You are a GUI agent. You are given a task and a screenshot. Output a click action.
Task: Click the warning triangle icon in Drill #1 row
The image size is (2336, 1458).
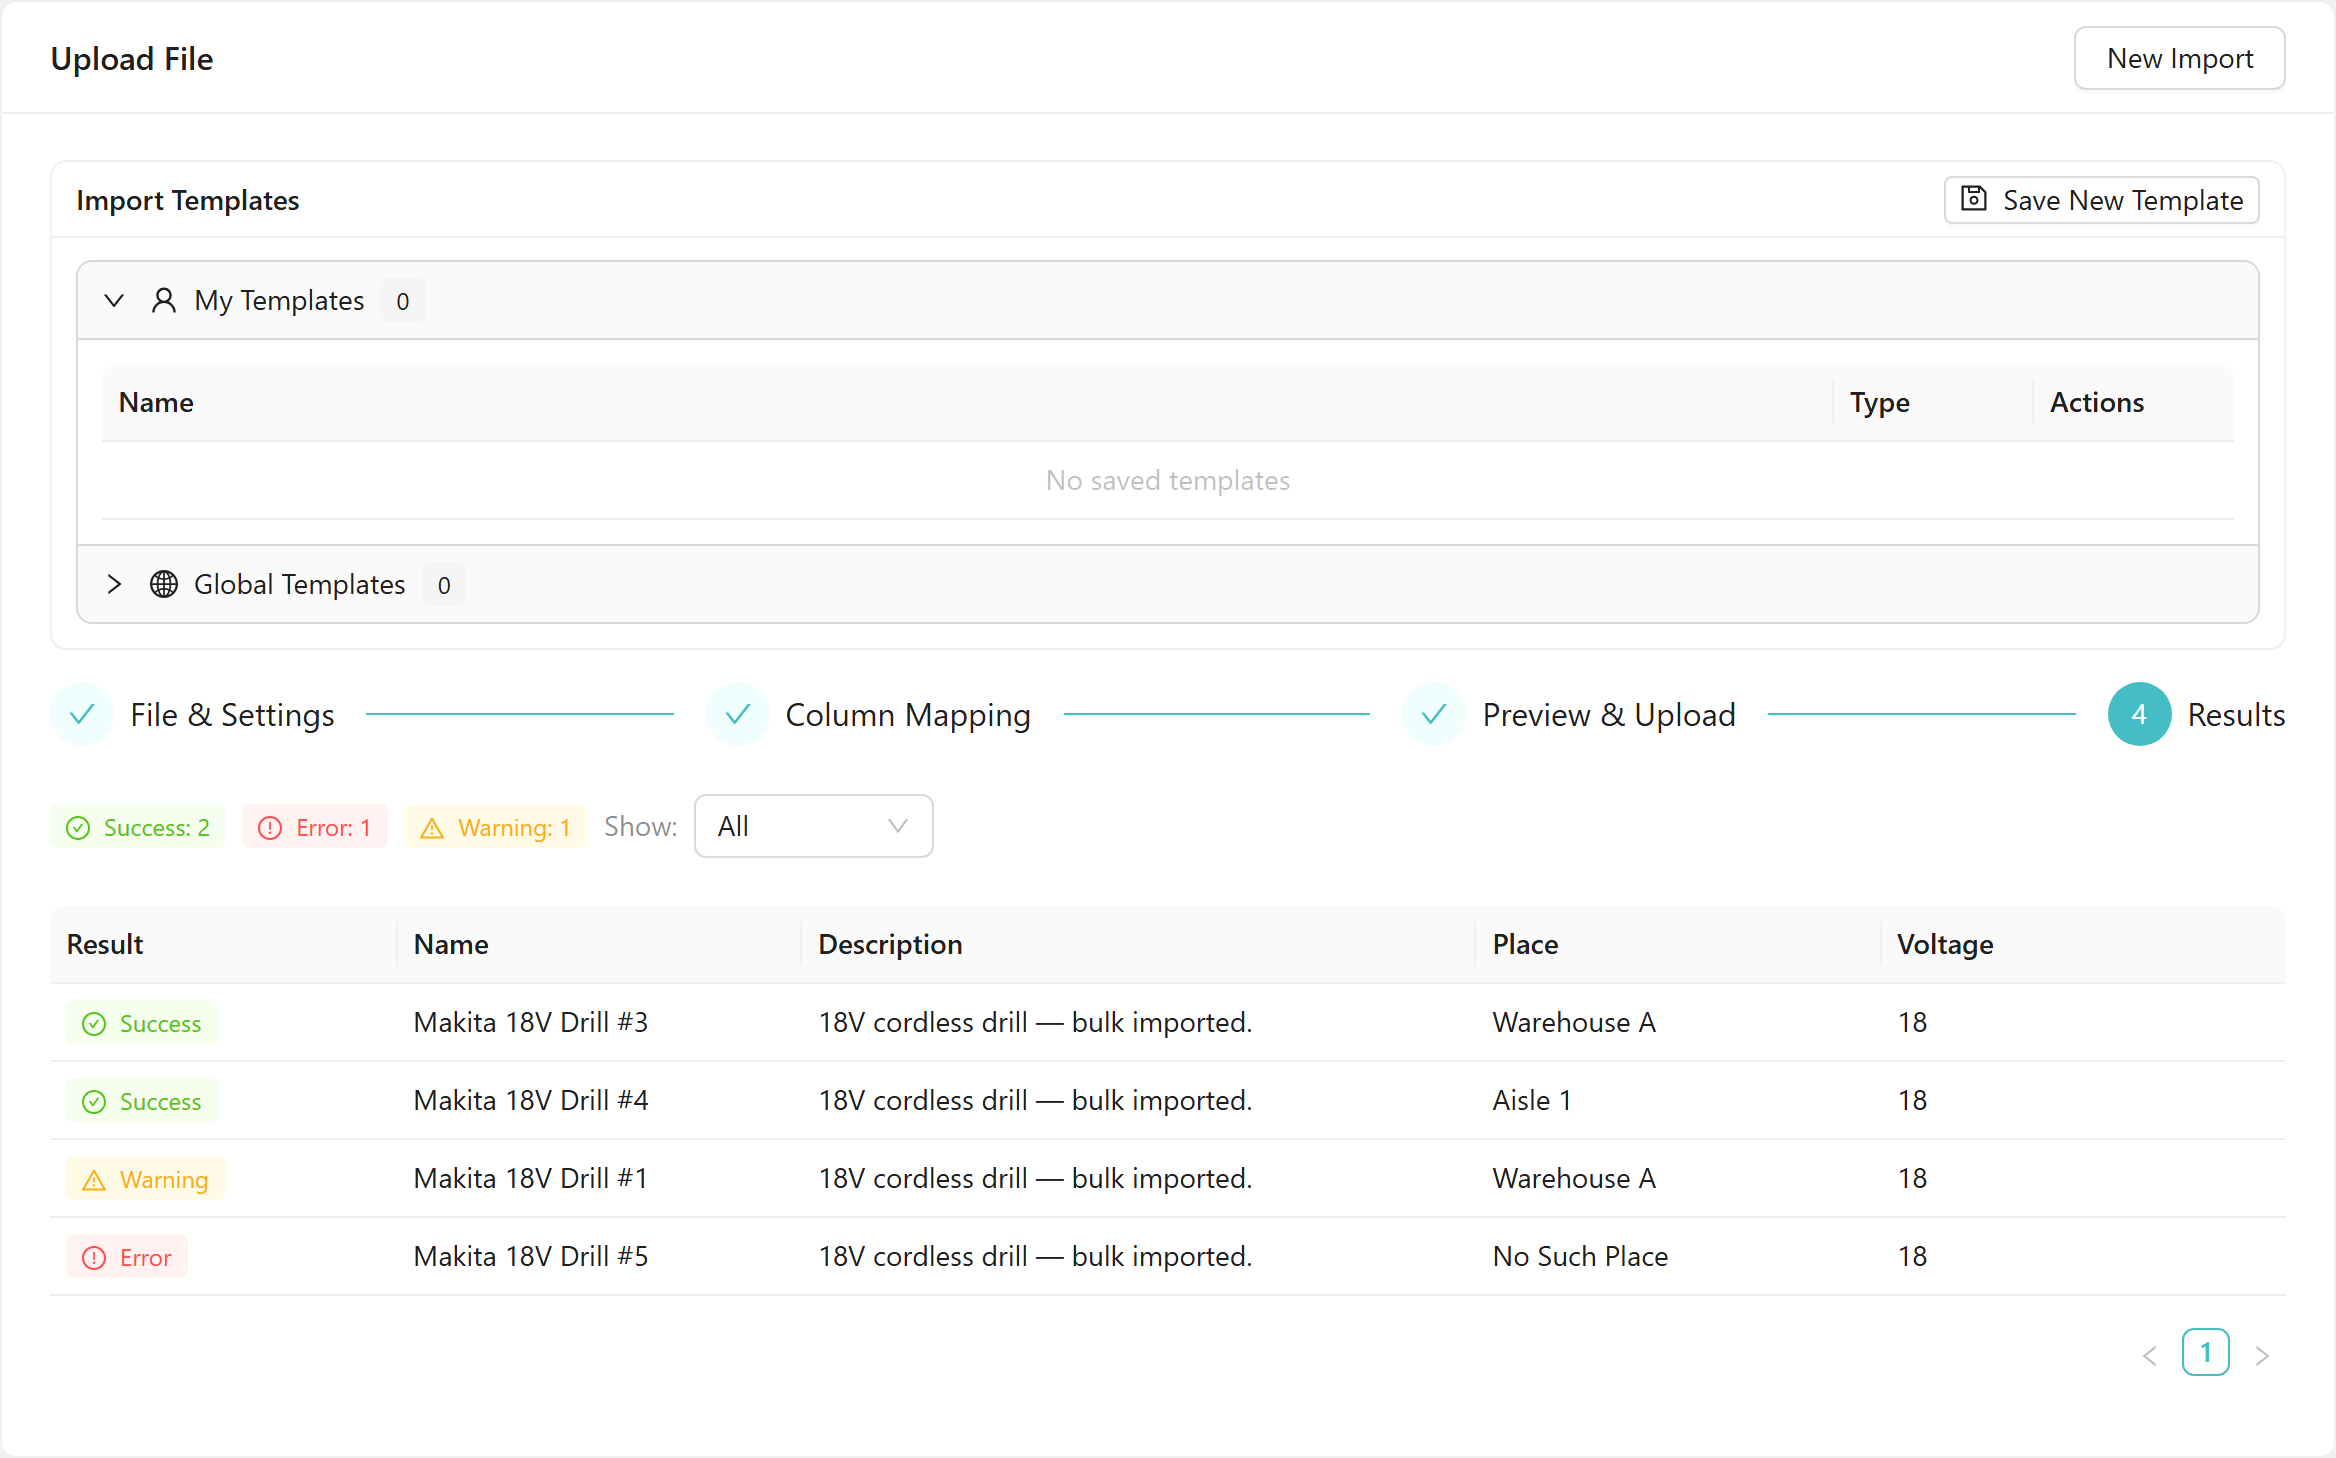pyautogui.click(x=94, y=1180)
